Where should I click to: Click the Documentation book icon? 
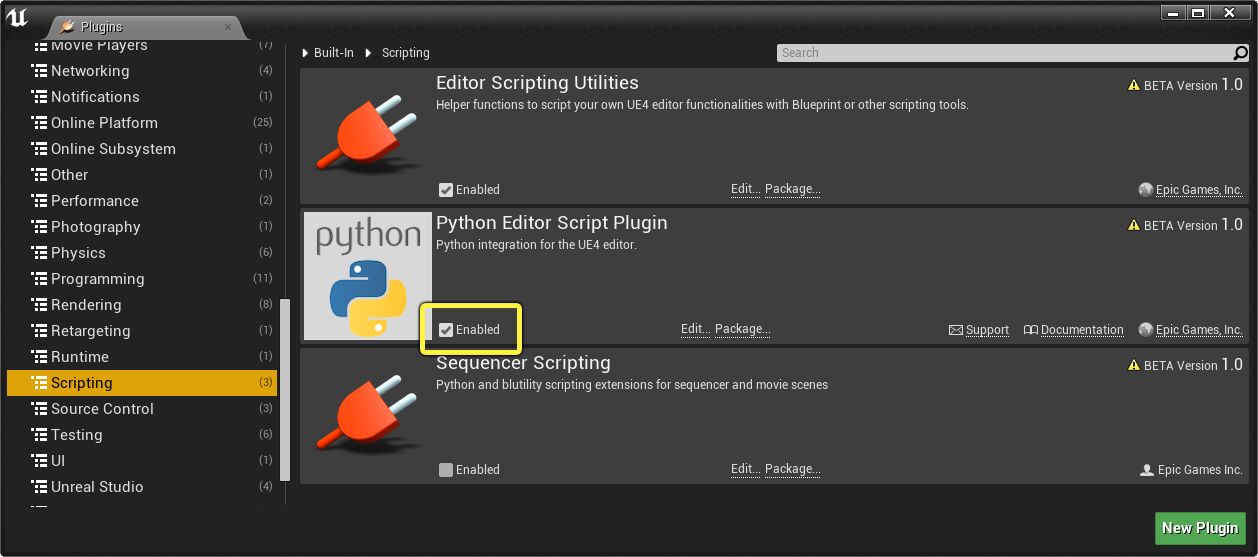pos(1031,330)
